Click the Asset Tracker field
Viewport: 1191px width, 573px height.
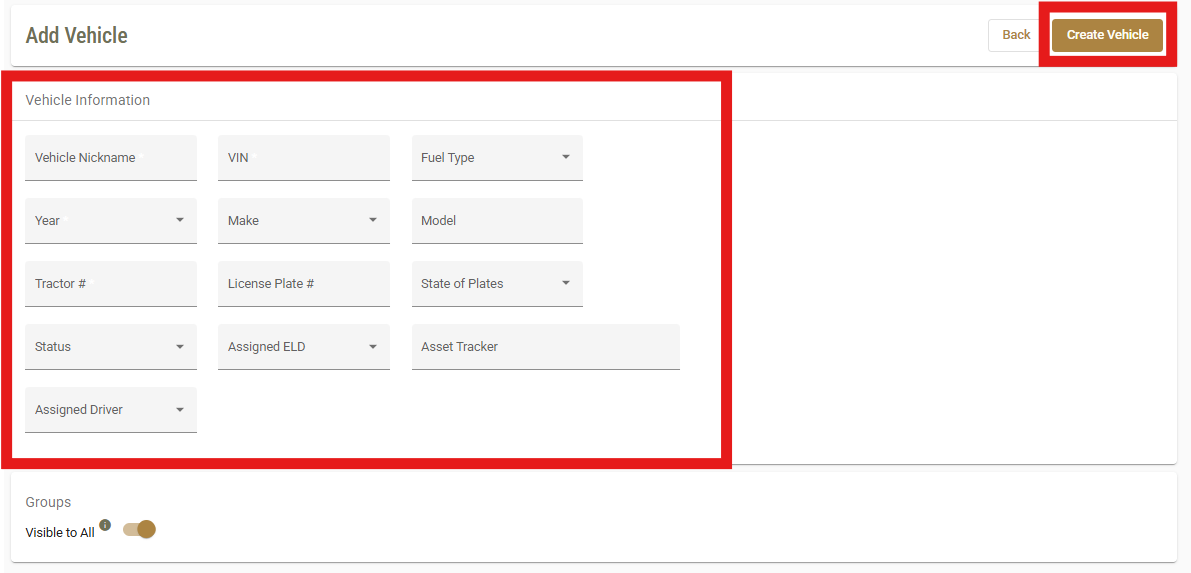coord(545,347)
